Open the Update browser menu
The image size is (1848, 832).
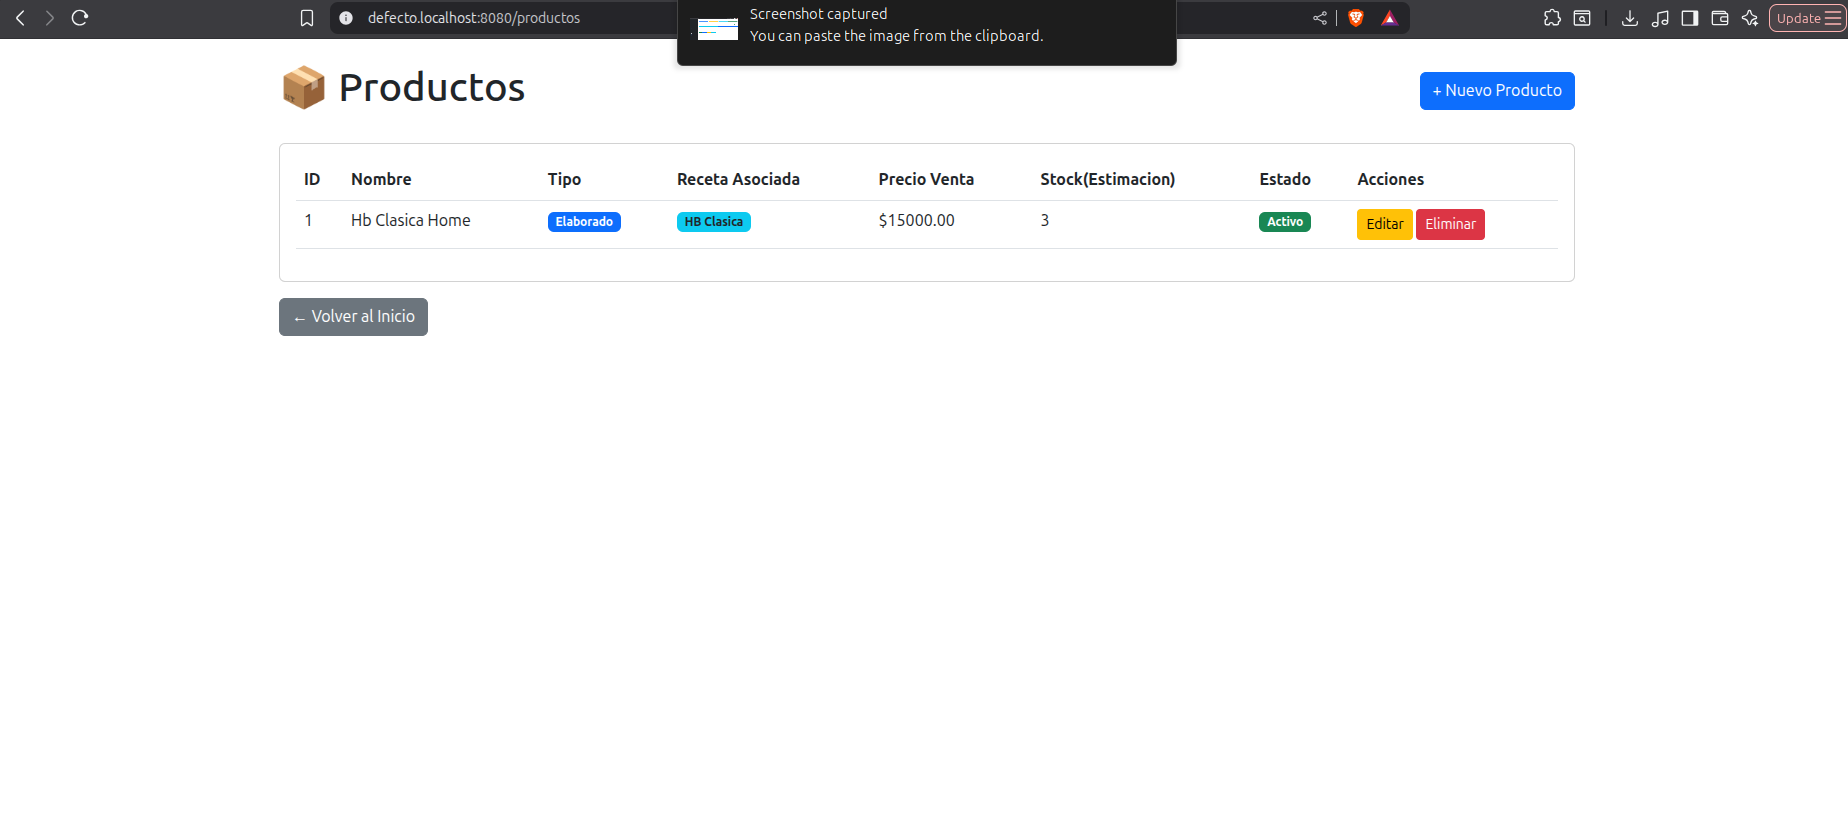point(1807,18)
